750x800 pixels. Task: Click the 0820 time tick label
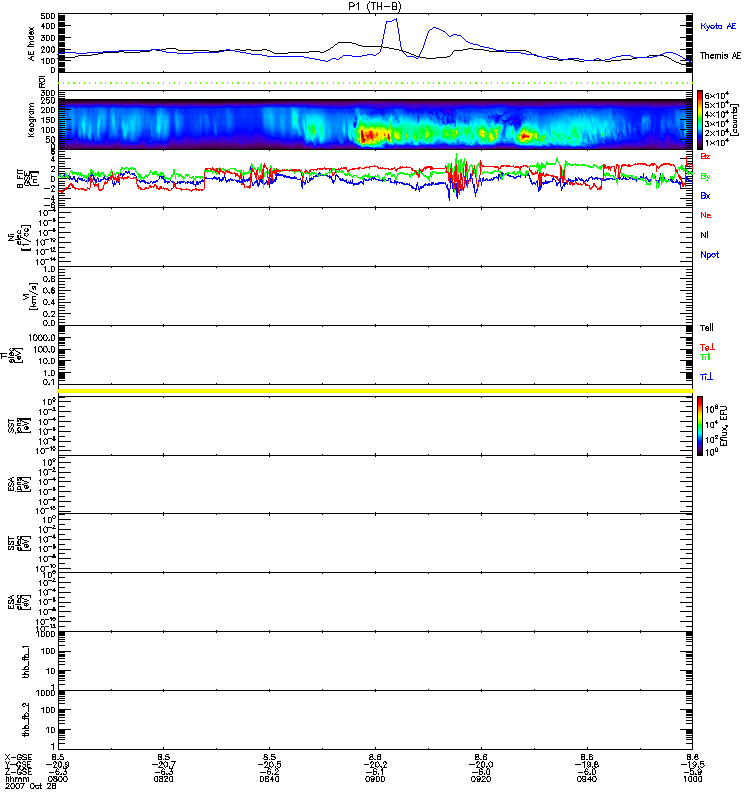coord(163,779)
